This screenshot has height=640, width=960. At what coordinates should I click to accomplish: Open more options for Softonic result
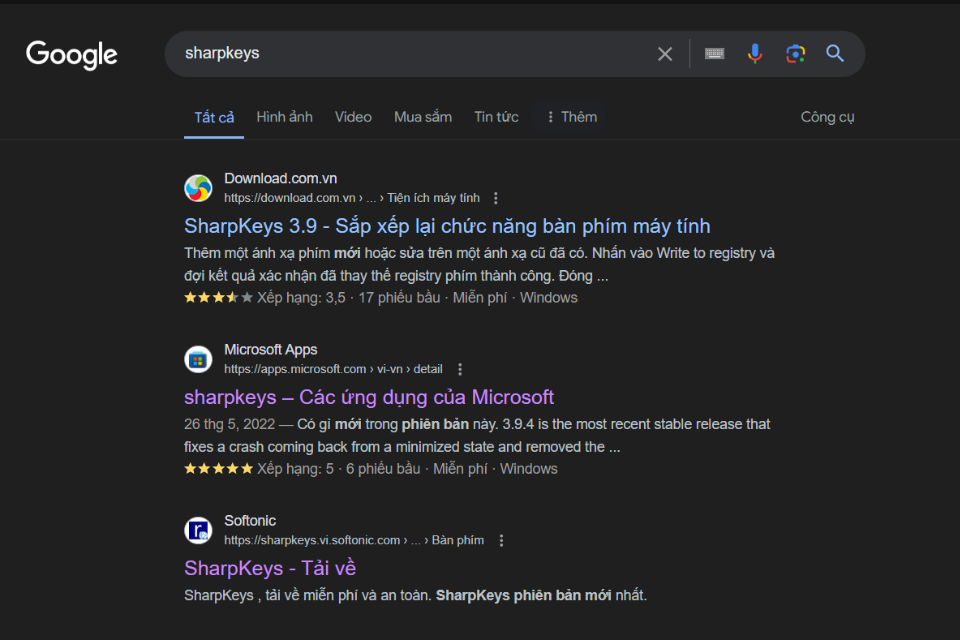(501, 540)
